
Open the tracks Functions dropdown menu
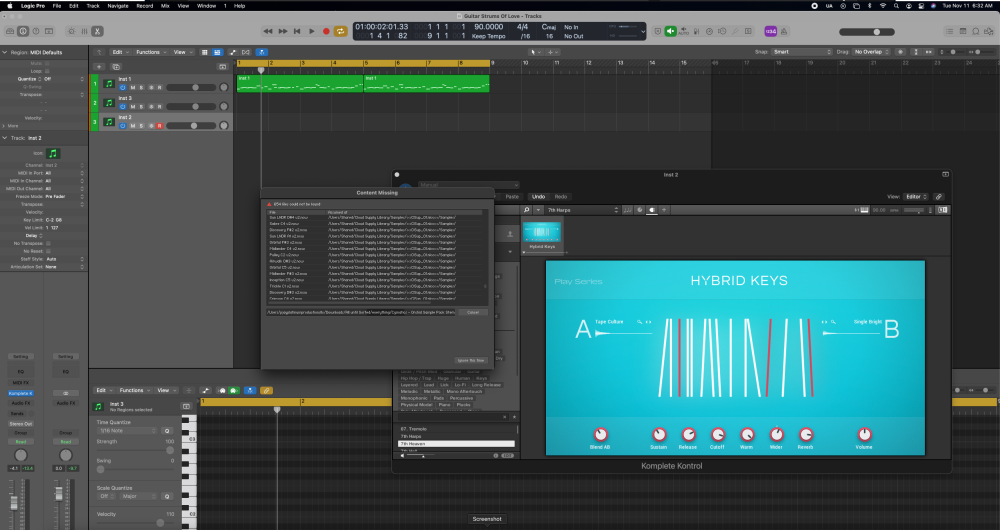pyautogui.click(x=151, y=52)
